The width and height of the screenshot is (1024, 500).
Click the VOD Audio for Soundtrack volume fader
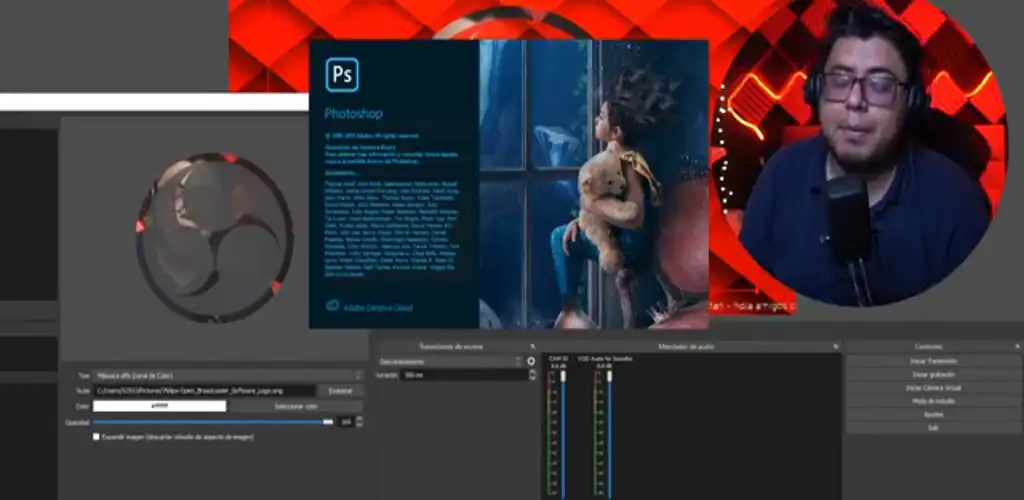(609, 377)
